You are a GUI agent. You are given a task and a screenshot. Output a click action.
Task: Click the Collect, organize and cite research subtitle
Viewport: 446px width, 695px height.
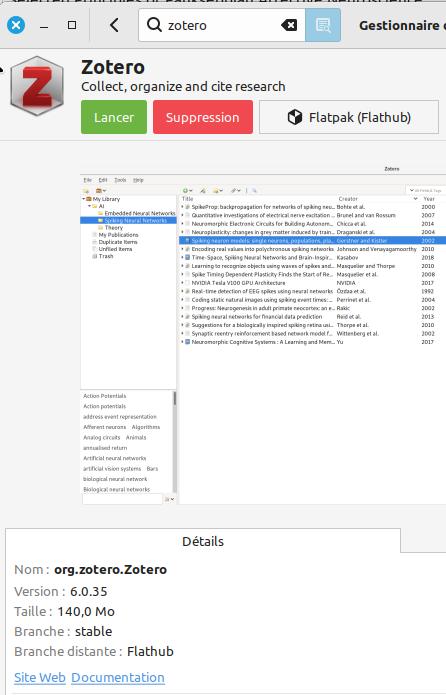pyautogui.click(x=183, y=86)
